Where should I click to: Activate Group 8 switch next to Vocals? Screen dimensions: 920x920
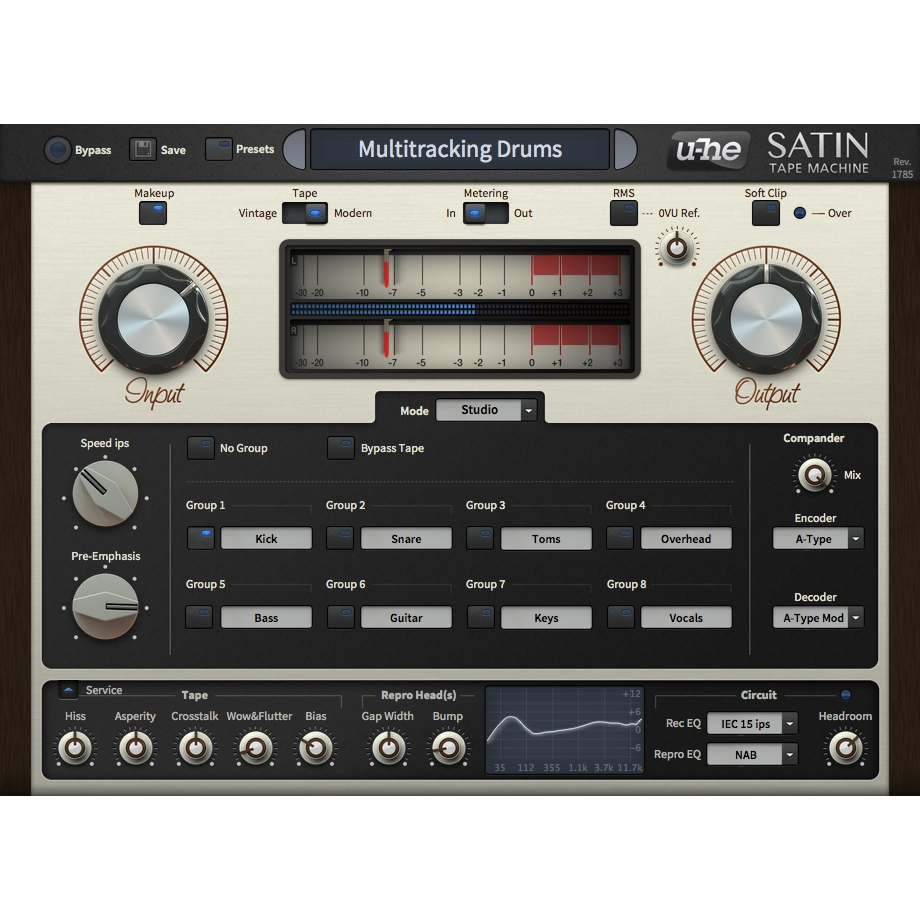[621, 617]
